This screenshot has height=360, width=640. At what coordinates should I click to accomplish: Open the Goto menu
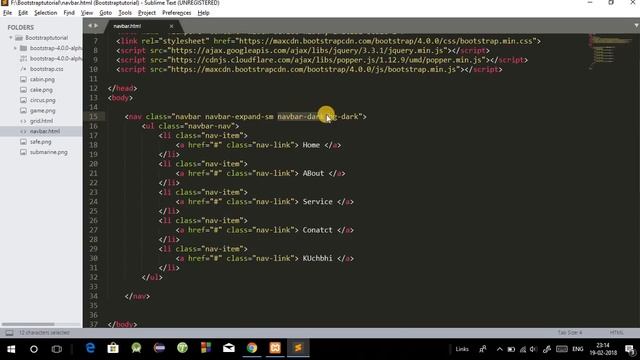105,13
